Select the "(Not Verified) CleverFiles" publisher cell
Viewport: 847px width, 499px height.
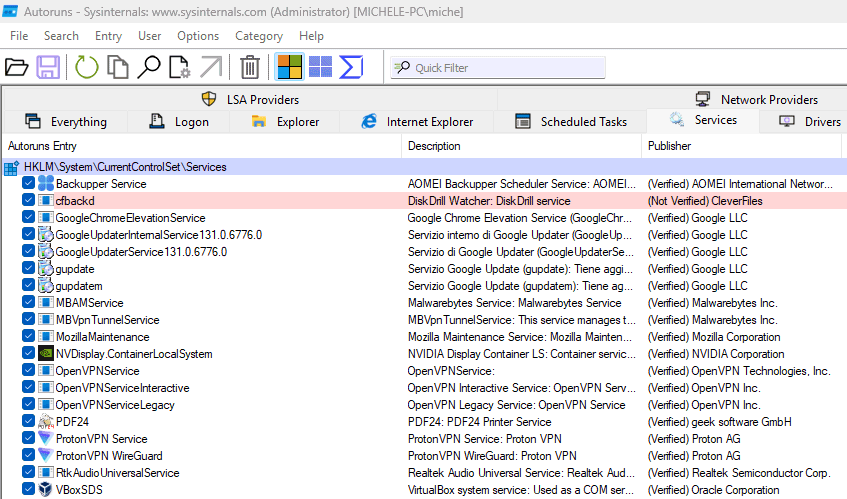point(705,201)
